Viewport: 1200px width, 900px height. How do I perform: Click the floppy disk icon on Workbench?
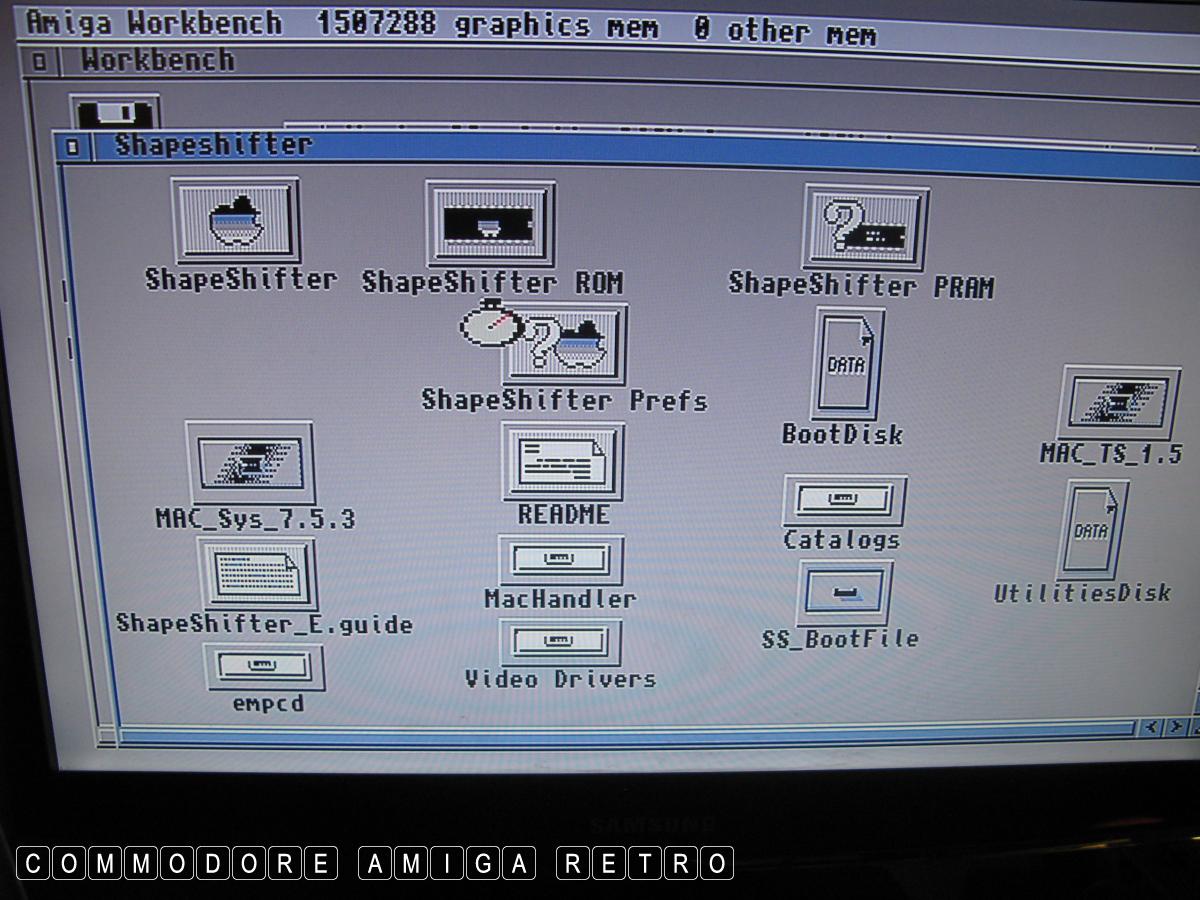(x=114, y=112)
